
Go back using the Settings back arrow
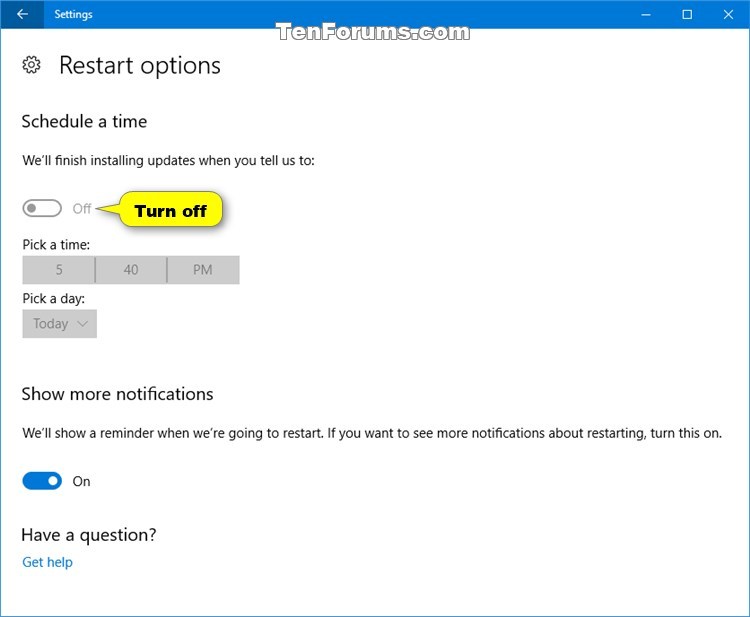[x=22, y=14]
